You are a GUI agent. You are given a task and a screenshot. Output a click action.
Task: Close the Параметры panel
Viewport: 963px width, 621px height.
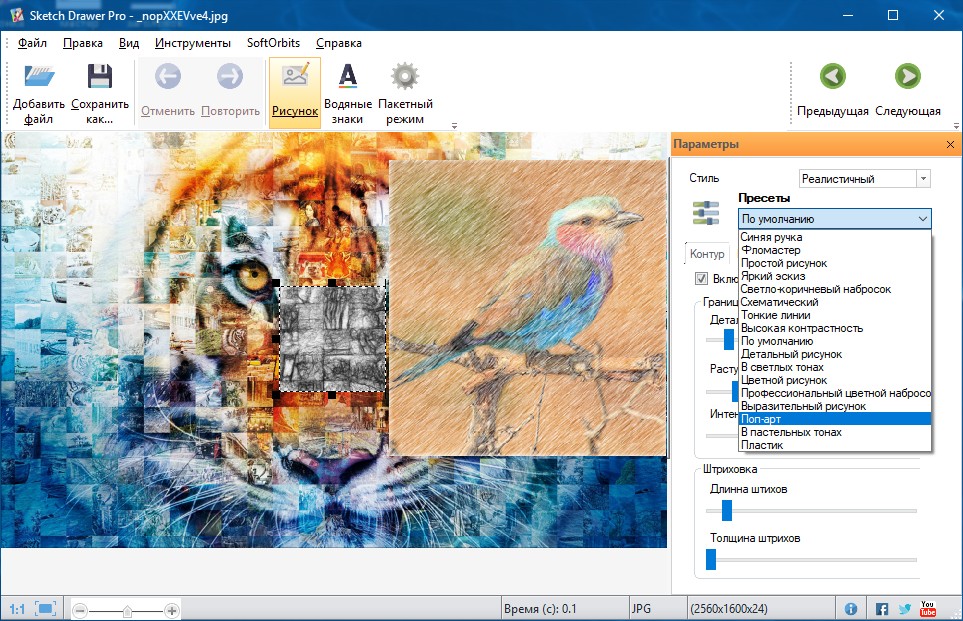point(949,144)
